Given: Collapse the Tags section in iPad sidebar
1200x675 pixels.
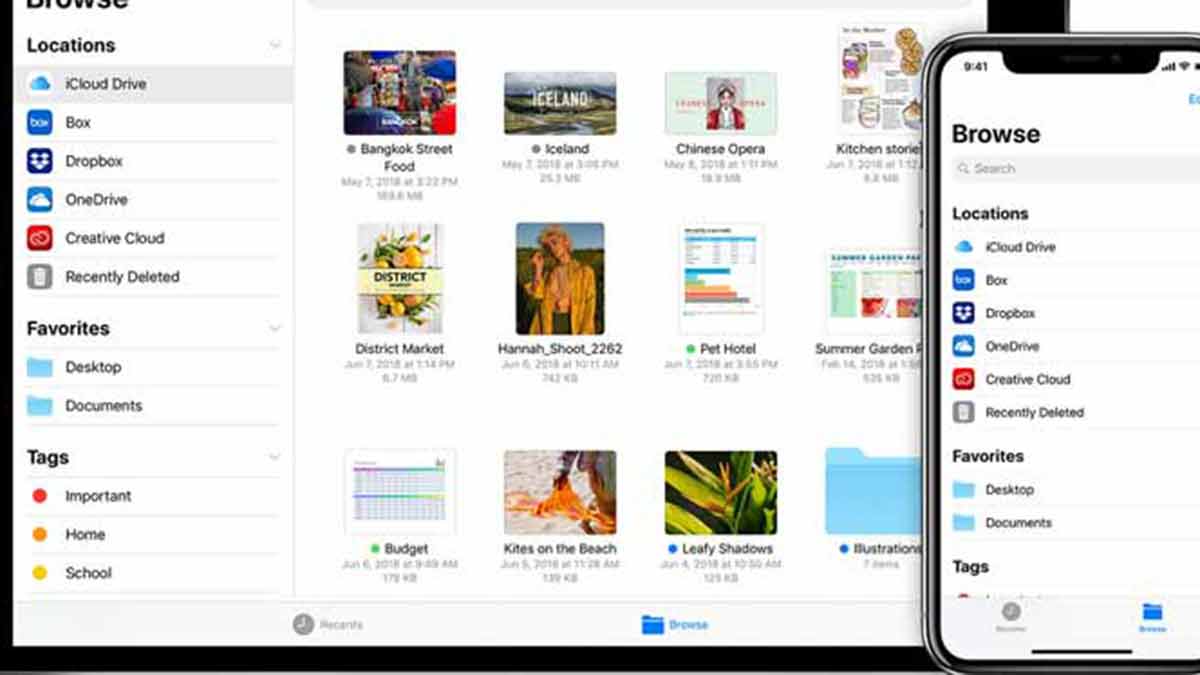Looking at the screenshot, I should tap(275, 457).
